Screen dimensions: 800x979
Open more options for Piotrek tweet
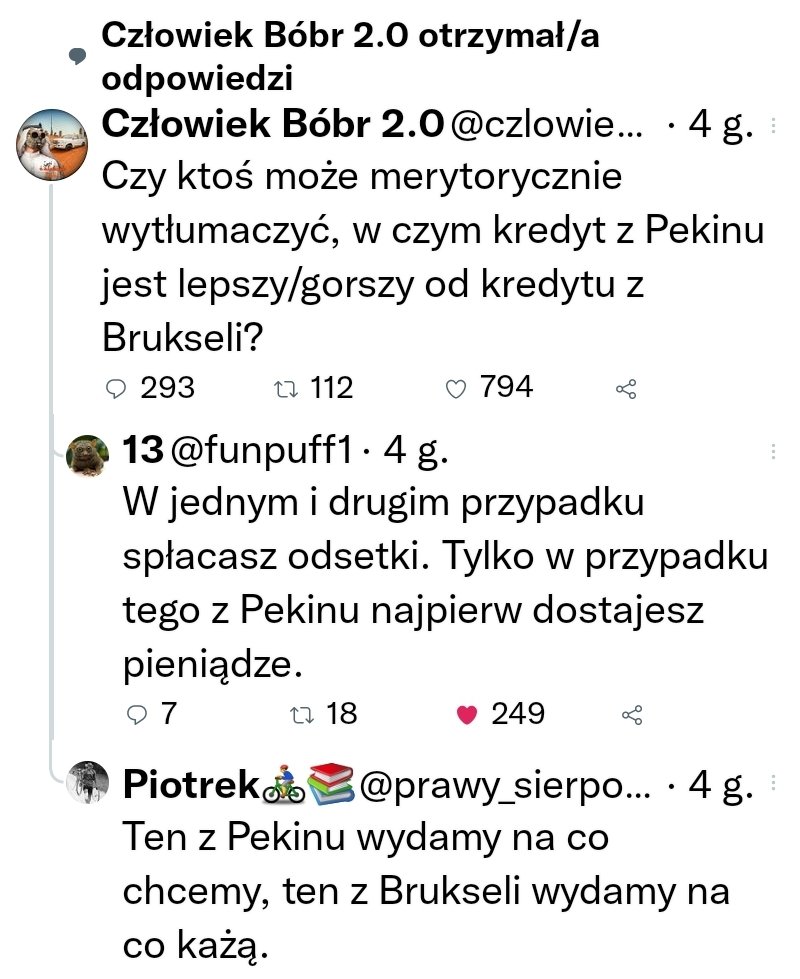(773, 787)
